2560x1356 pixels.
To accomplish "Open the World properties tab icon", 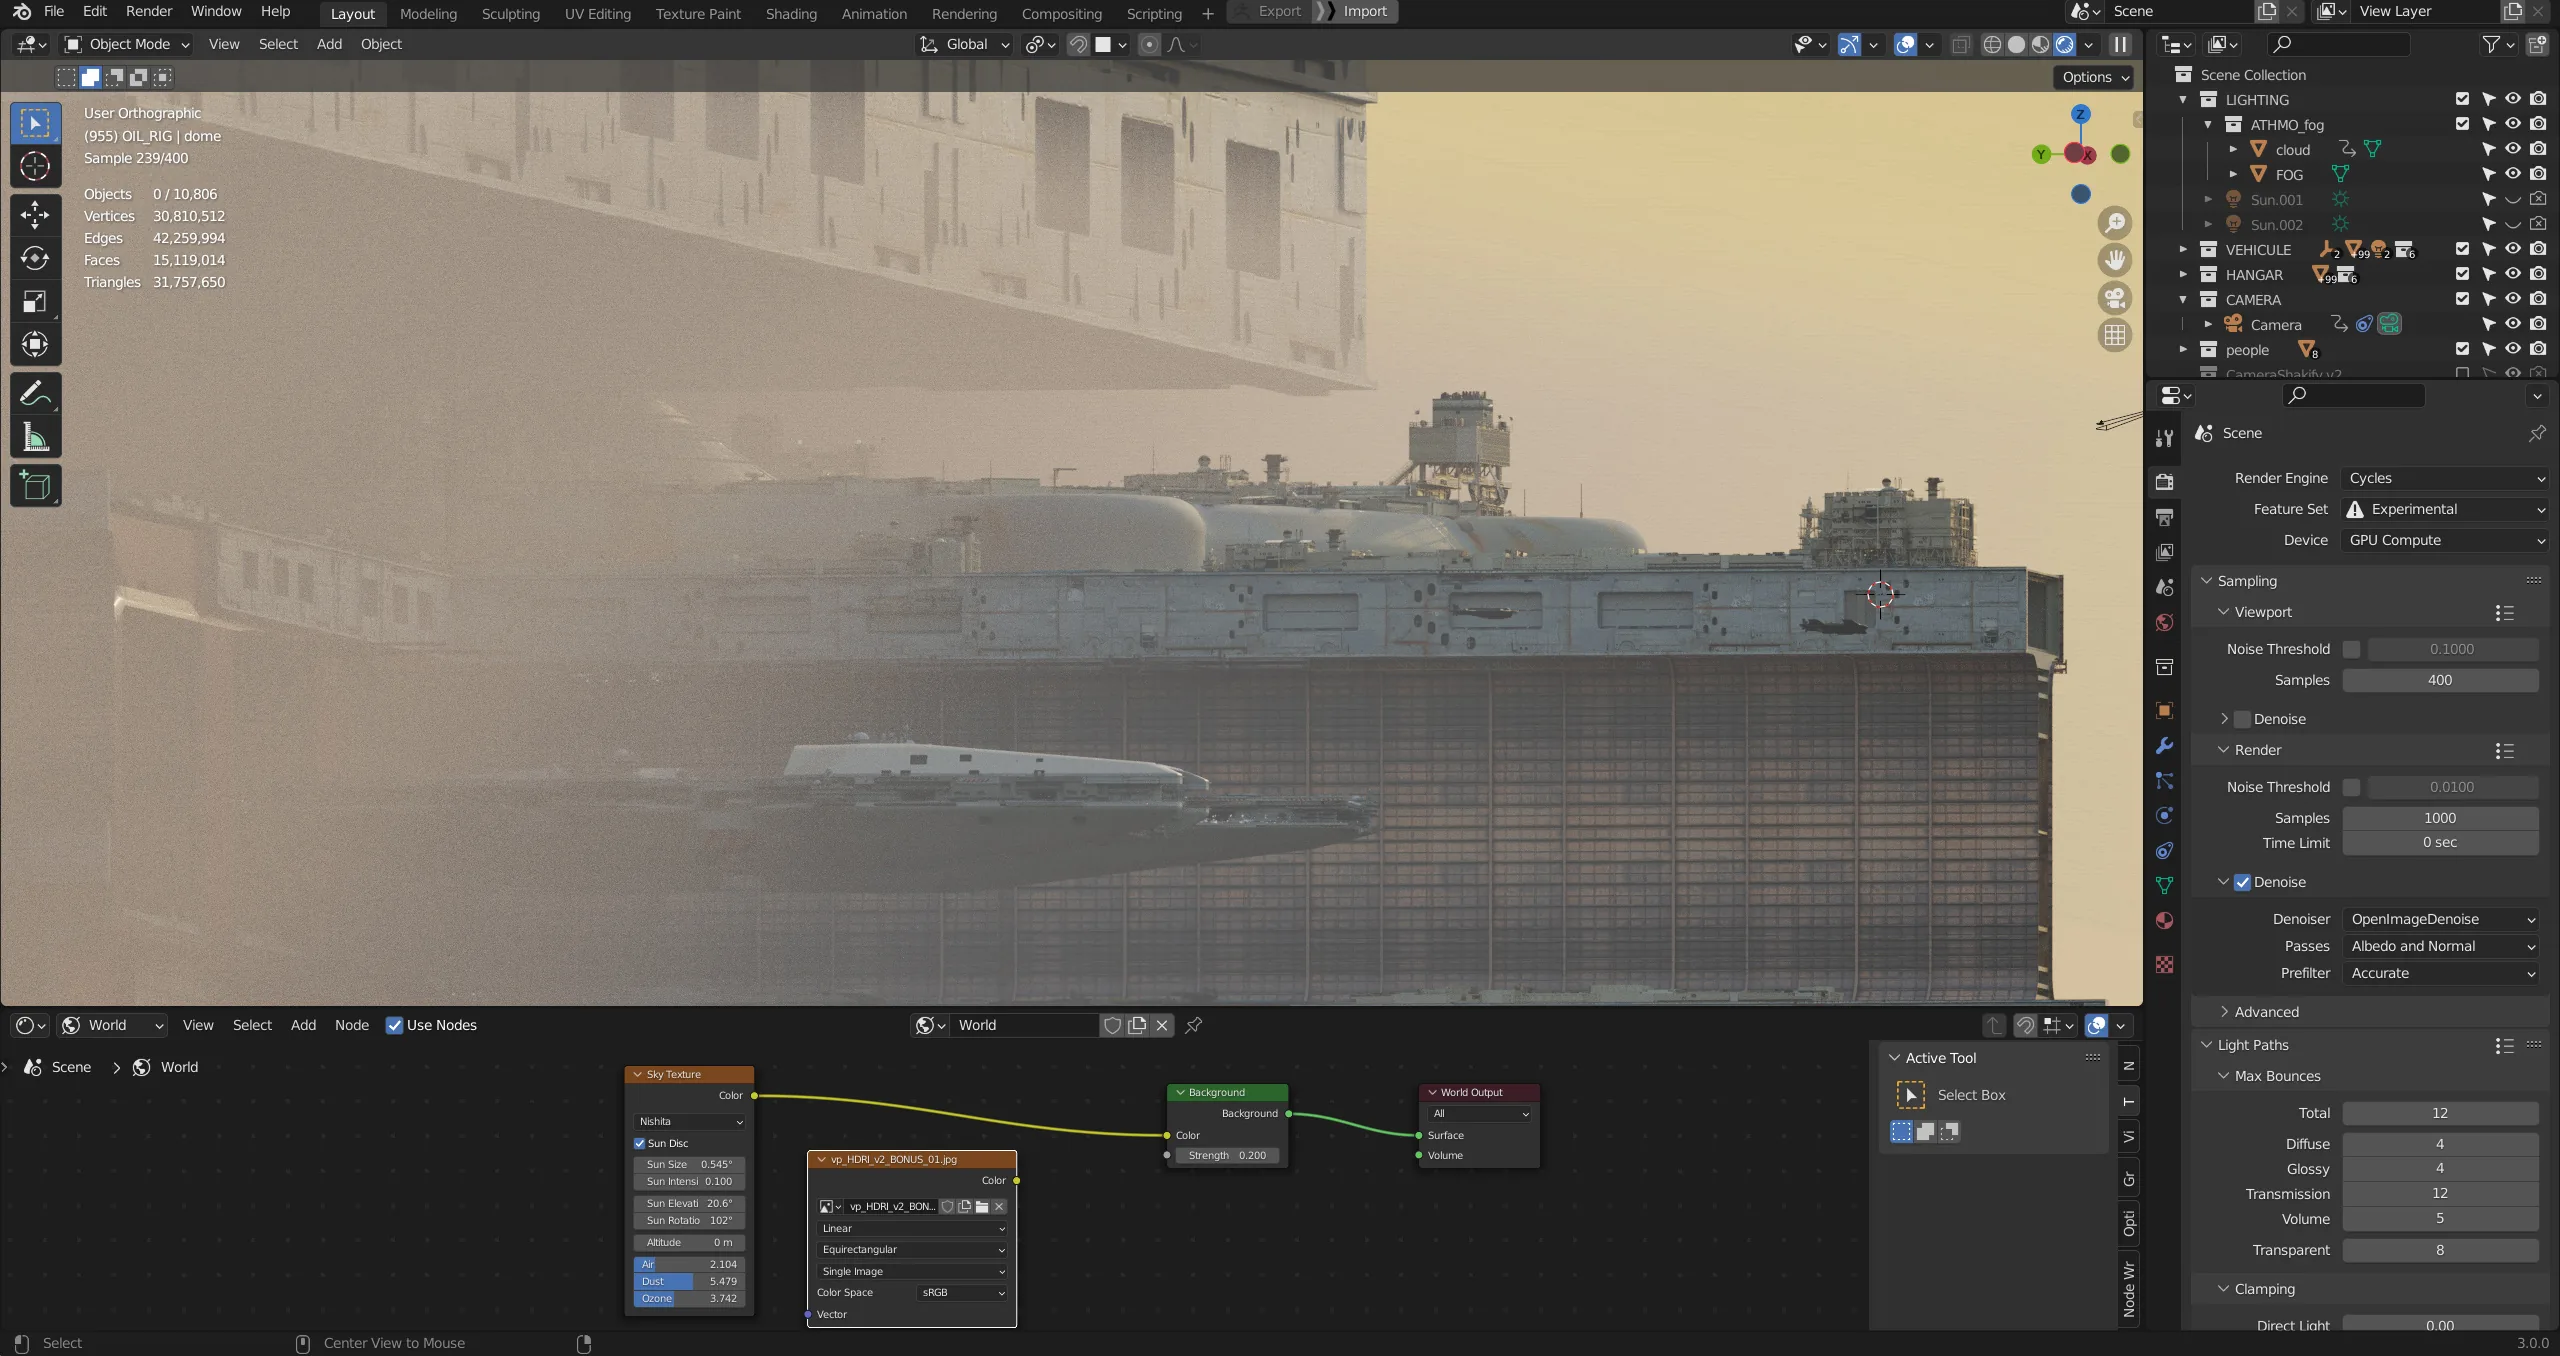I will click(x=2165, y=622).
